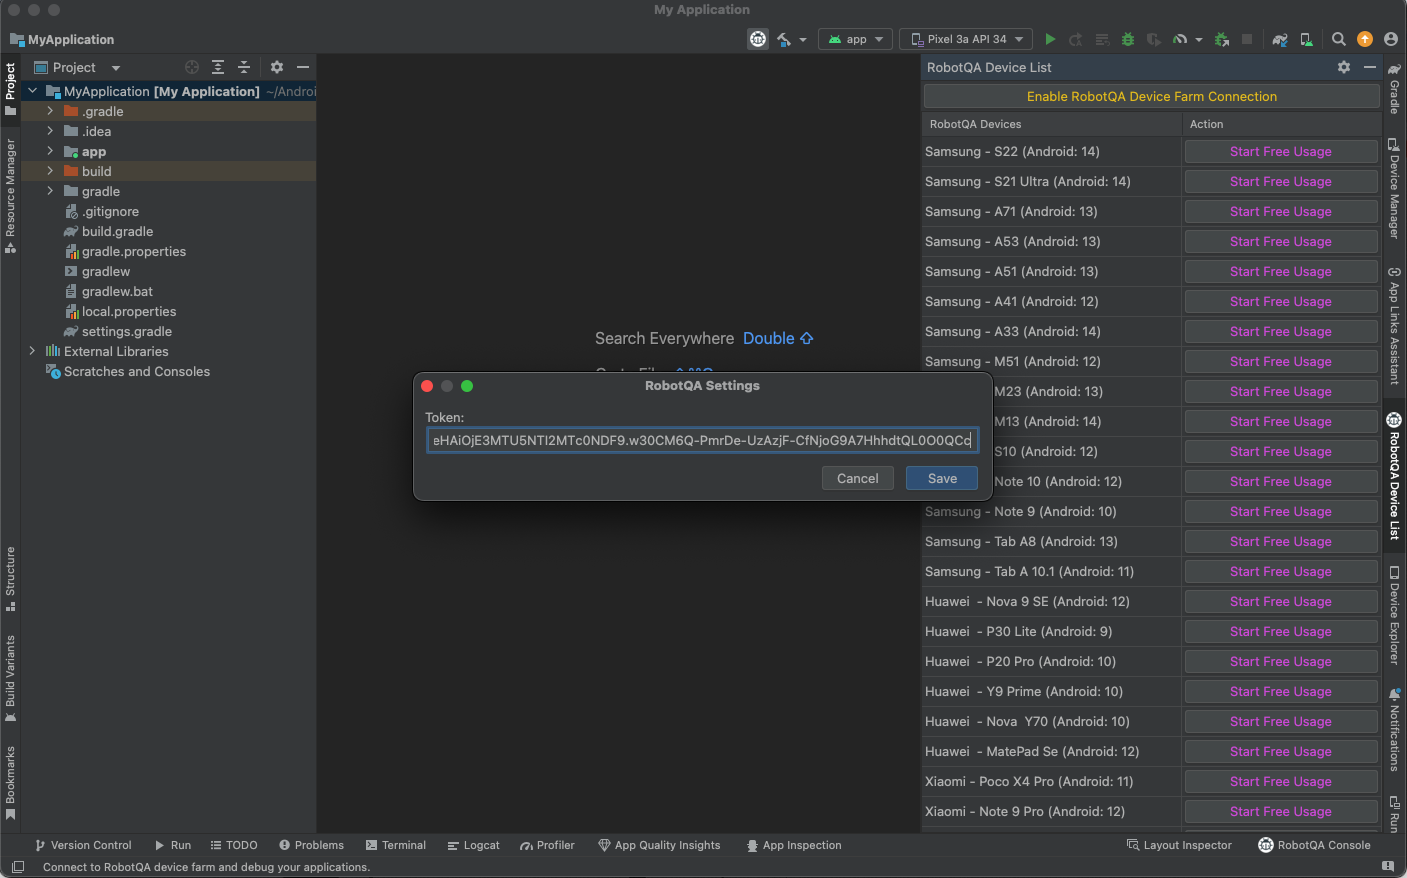Select opened file crosshair icon in Project panel
This screenshot has height=878, width=1407.
click(x=192, y=67)
